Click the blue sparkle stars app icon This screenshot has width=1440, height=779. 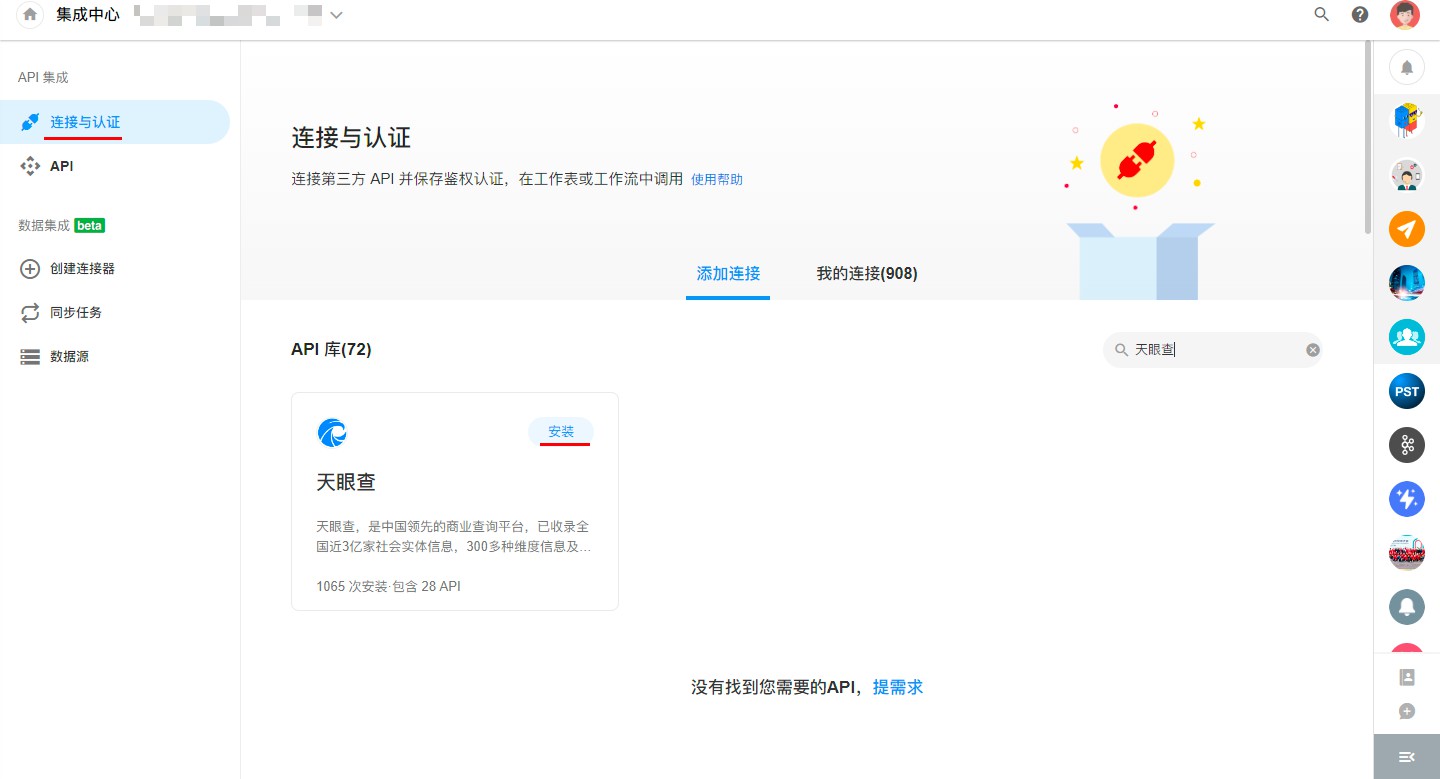tap(1407, 499)
